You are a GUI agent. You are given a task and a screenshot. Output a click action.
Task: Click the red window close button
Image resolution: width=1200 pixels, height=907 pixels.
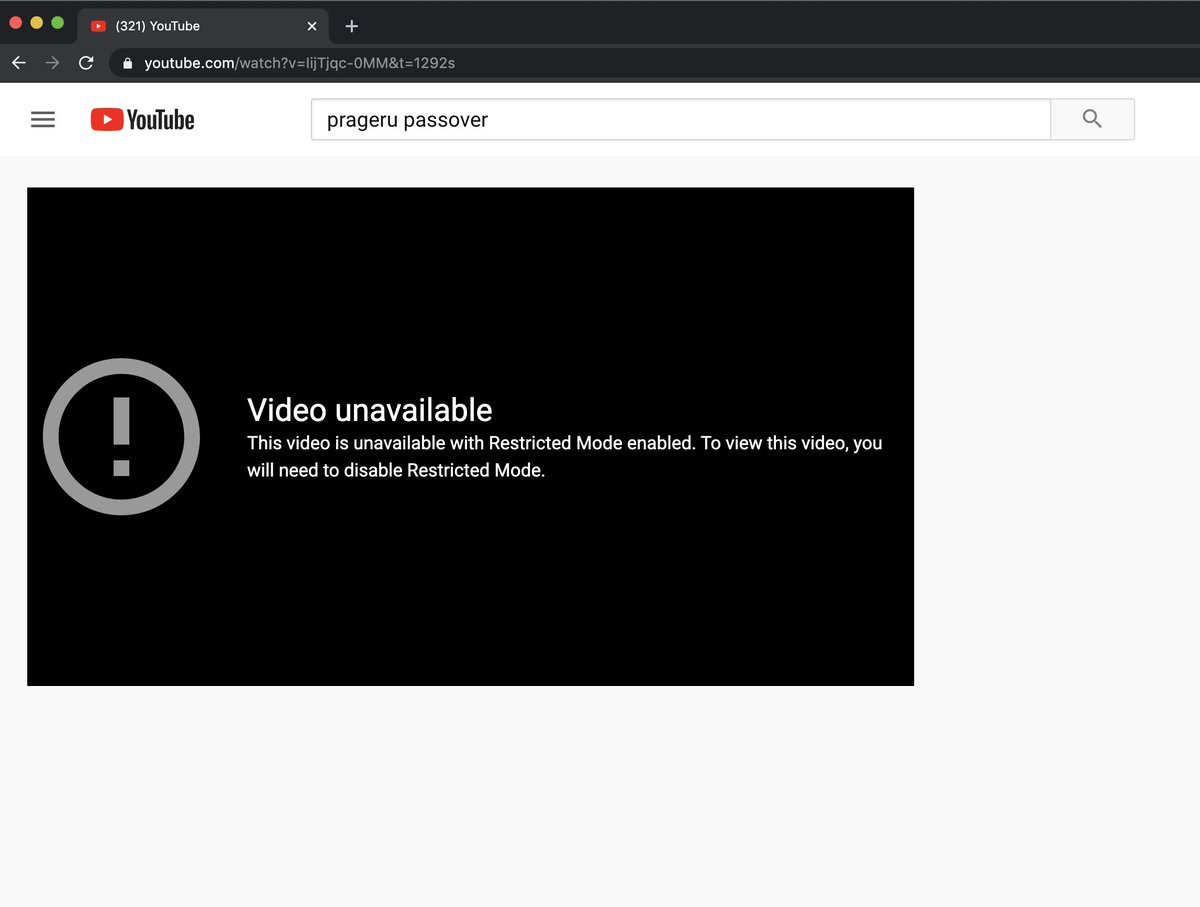point(16,22)
